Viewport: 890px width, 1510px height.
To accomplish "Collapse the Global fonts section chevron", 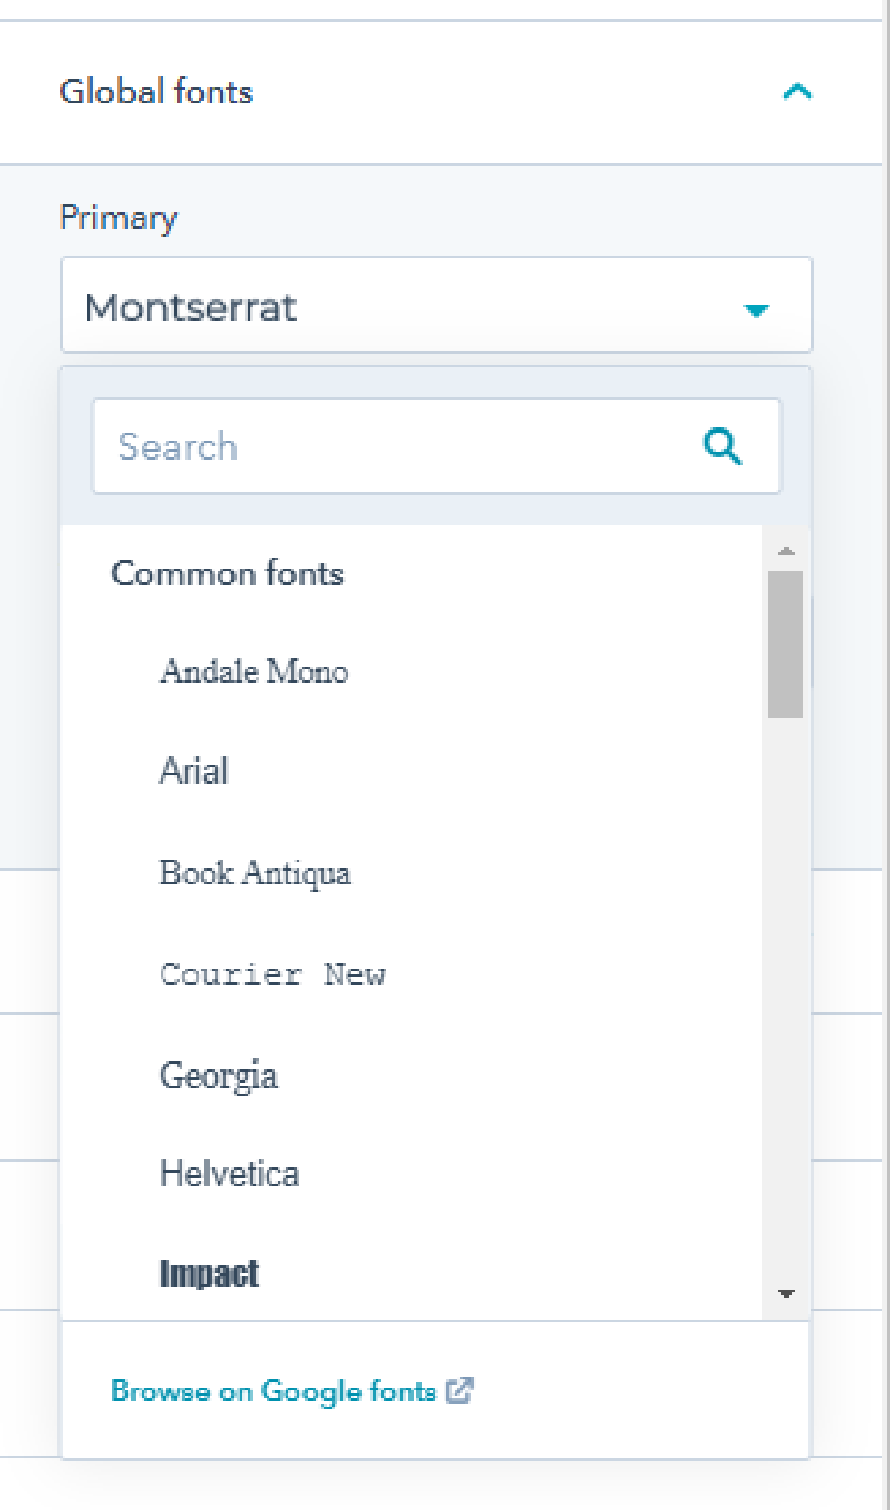I will click(797, 93).
